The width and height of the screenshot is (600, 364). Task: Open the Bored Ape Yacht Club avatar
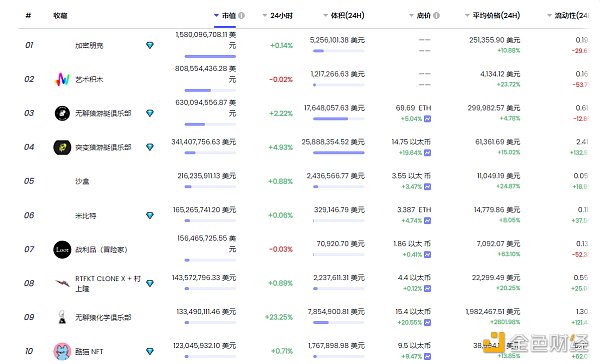[62, 113]
